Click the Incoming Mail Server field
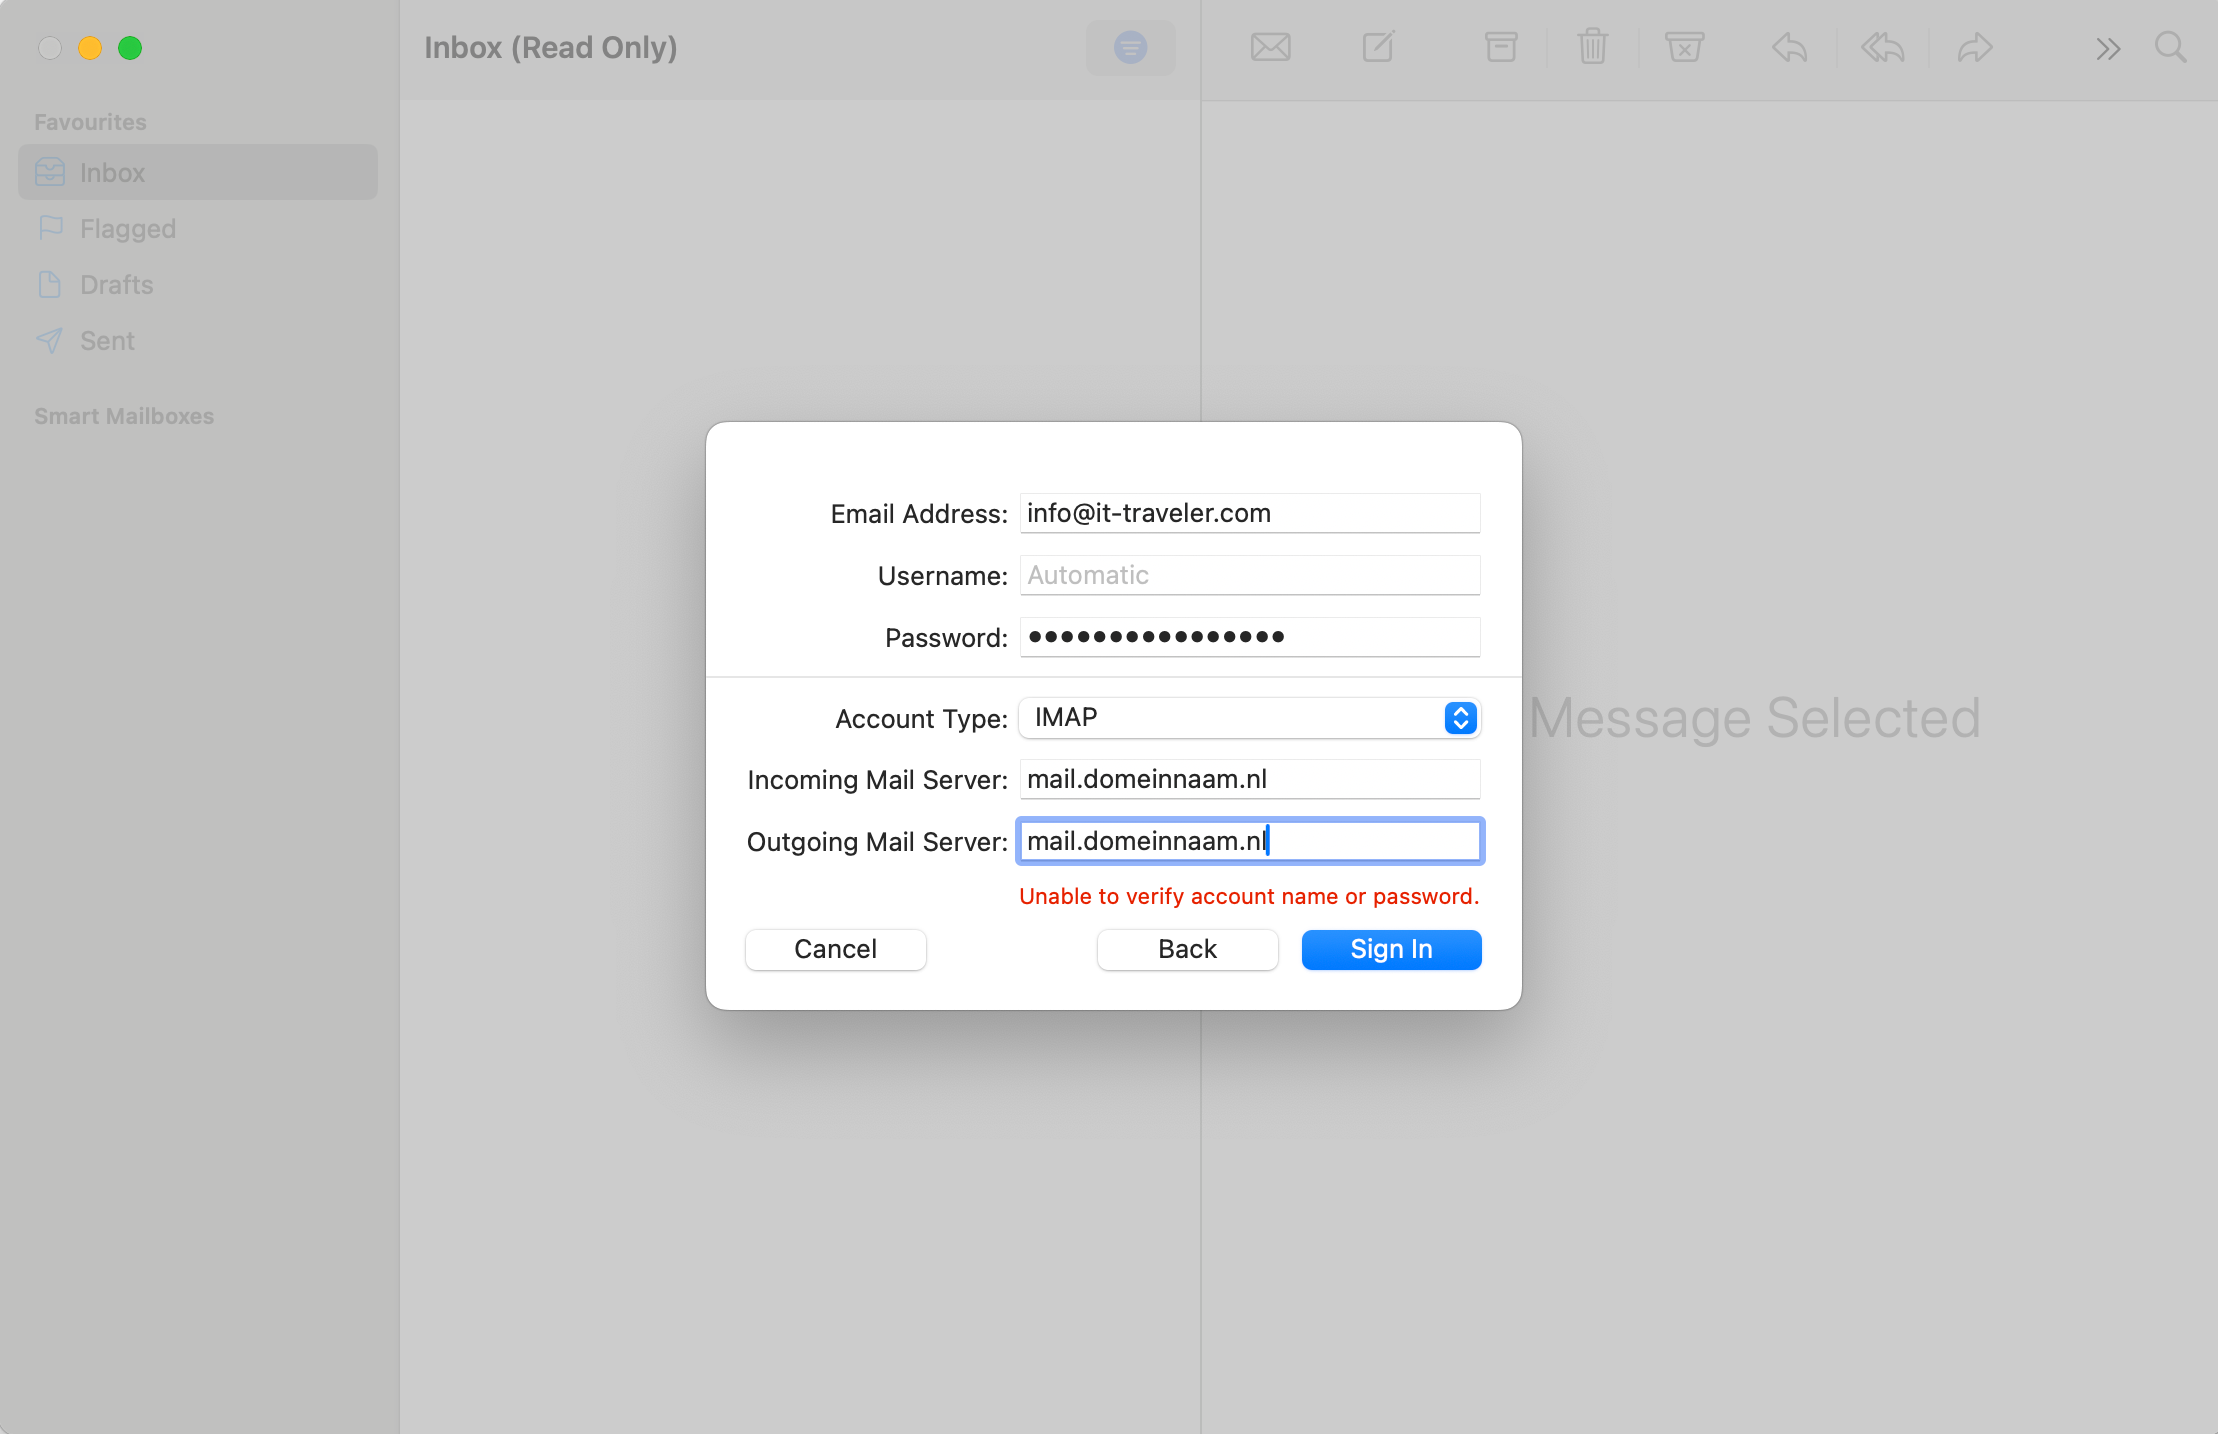 coord(1249,780)
